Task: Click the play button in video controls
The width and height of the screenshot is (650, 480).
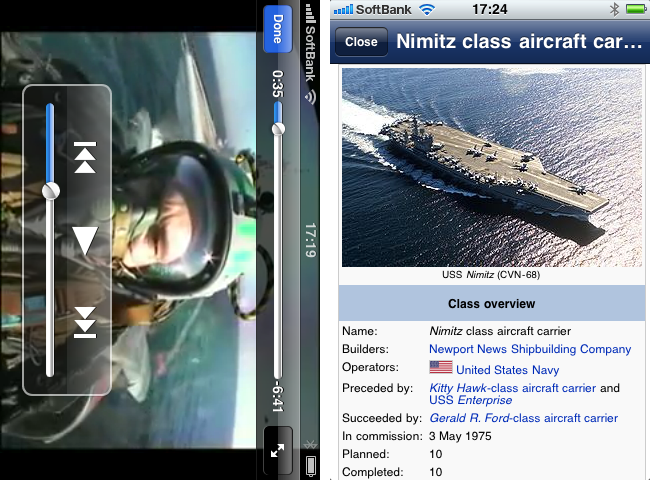Action: coord(85,240)
